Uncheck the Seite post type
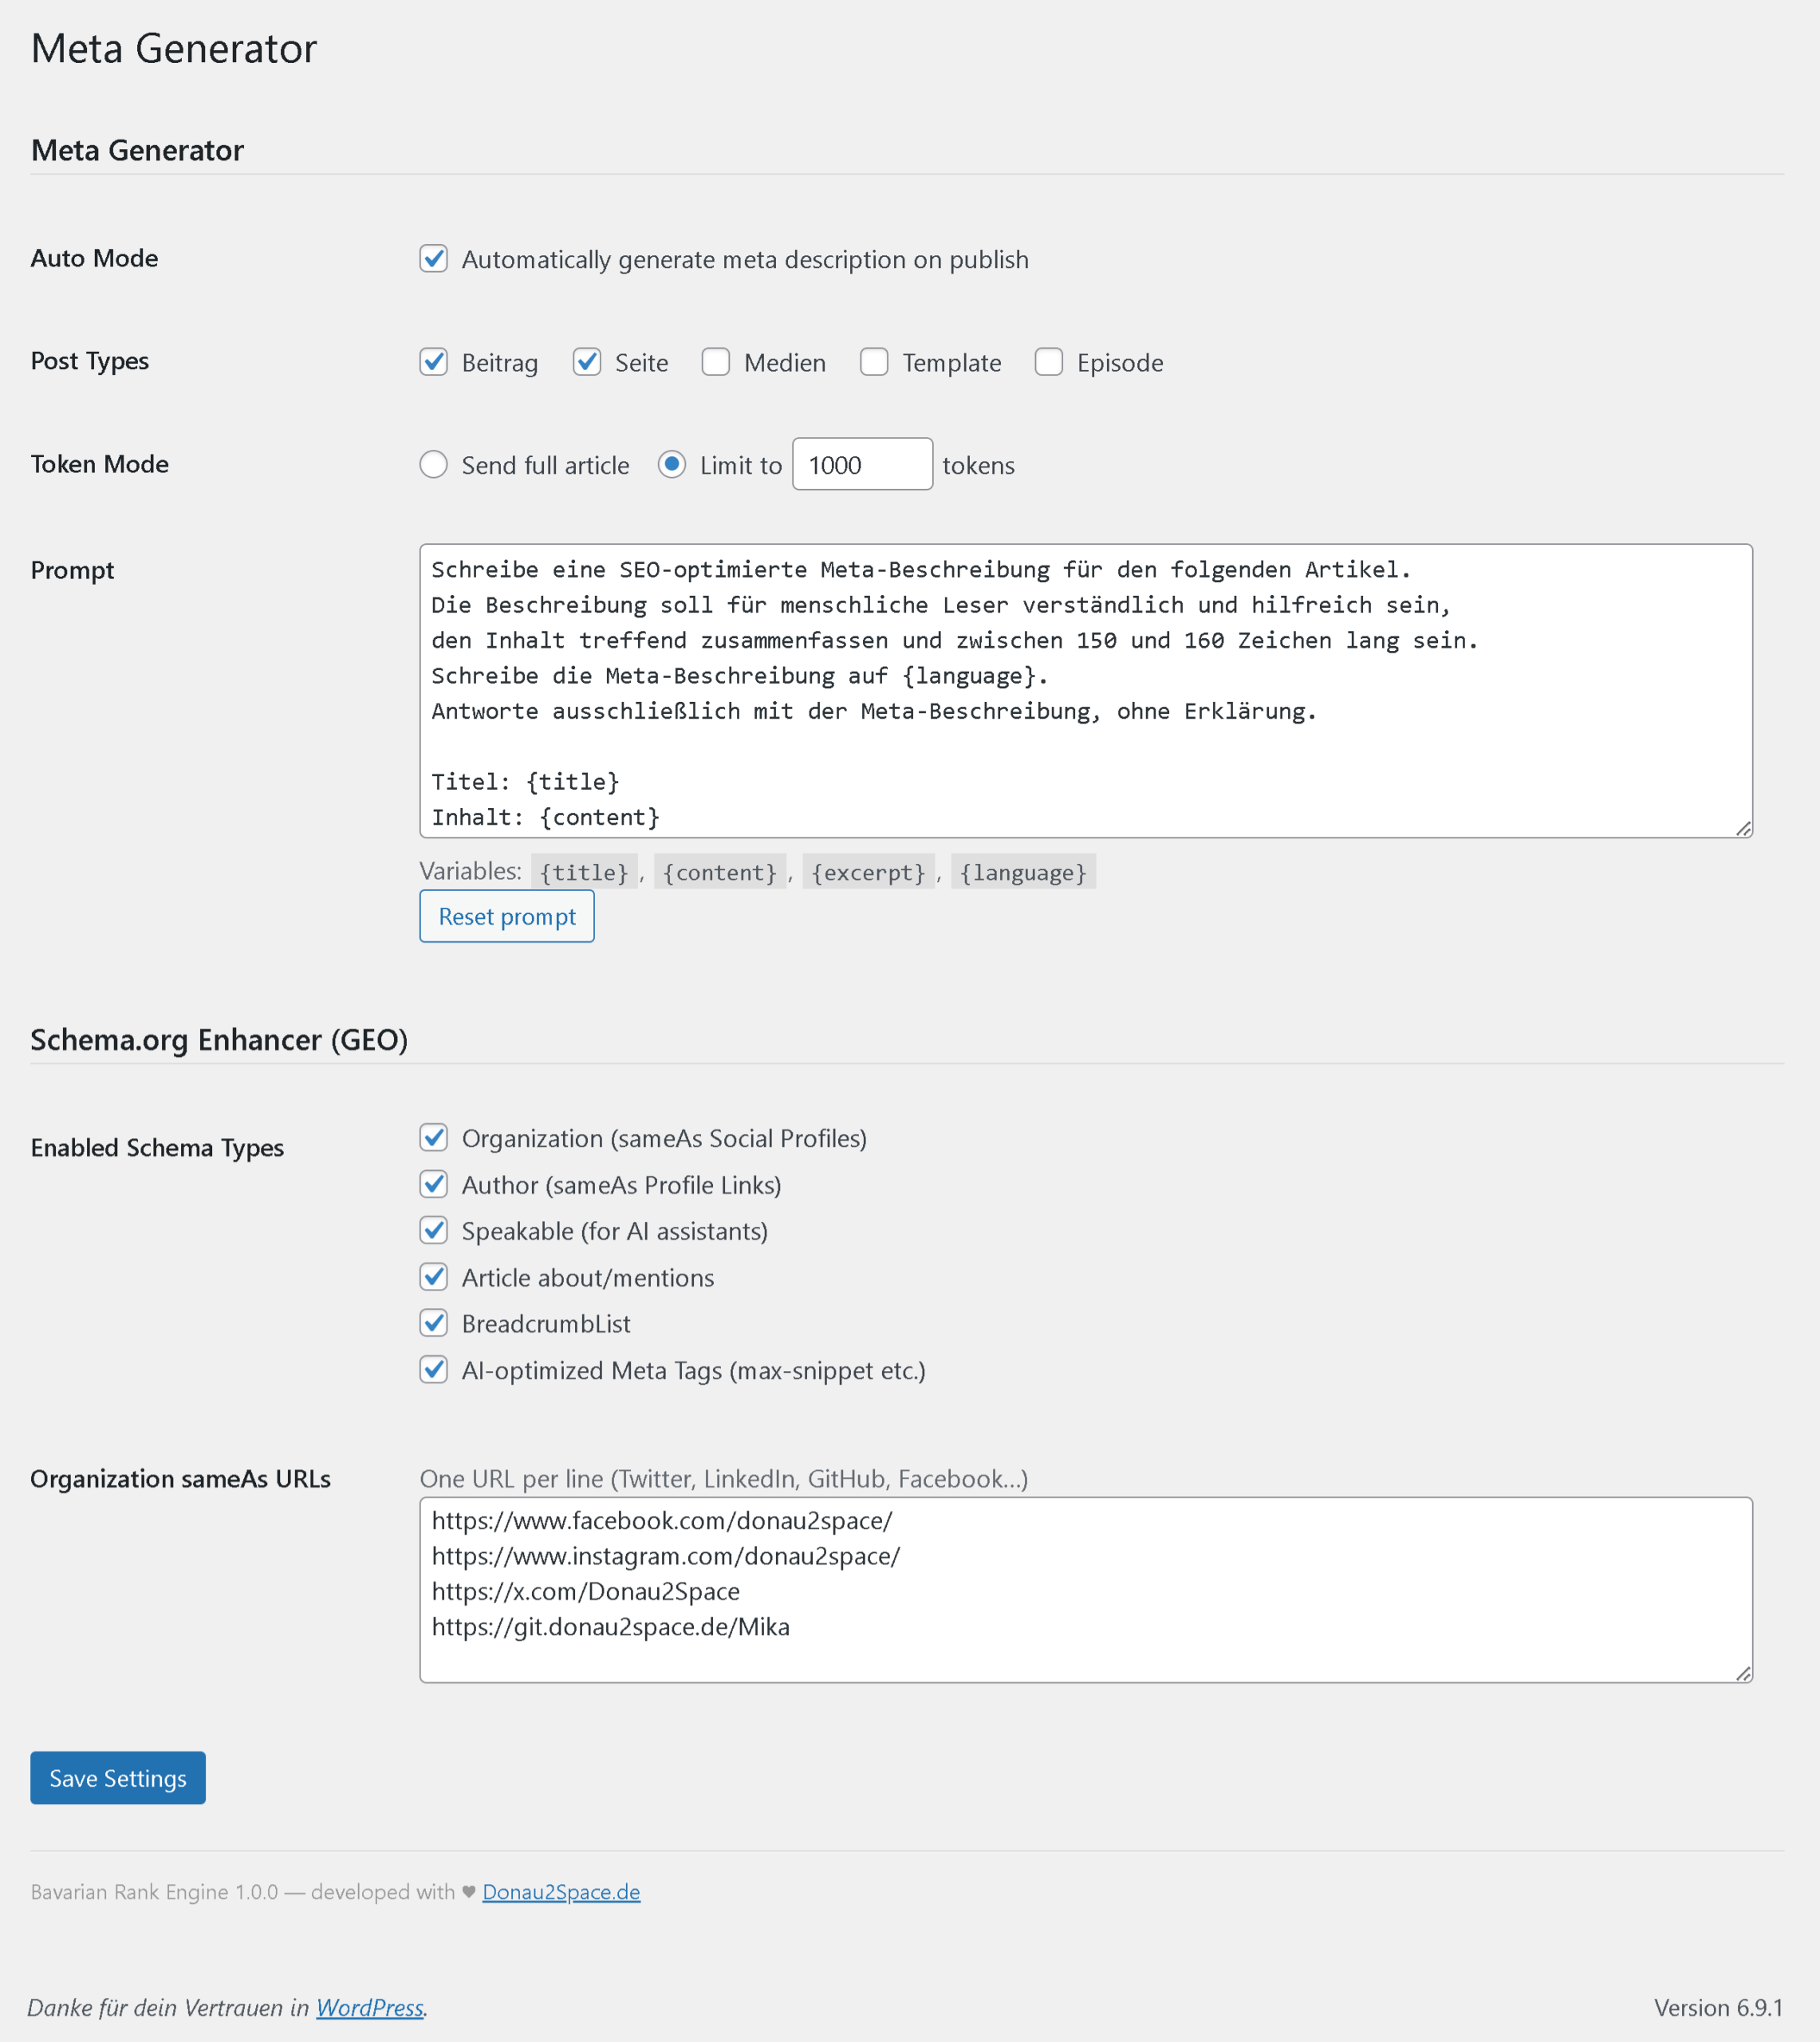This screenshot has width=1820, height=2042. point(587,362)
